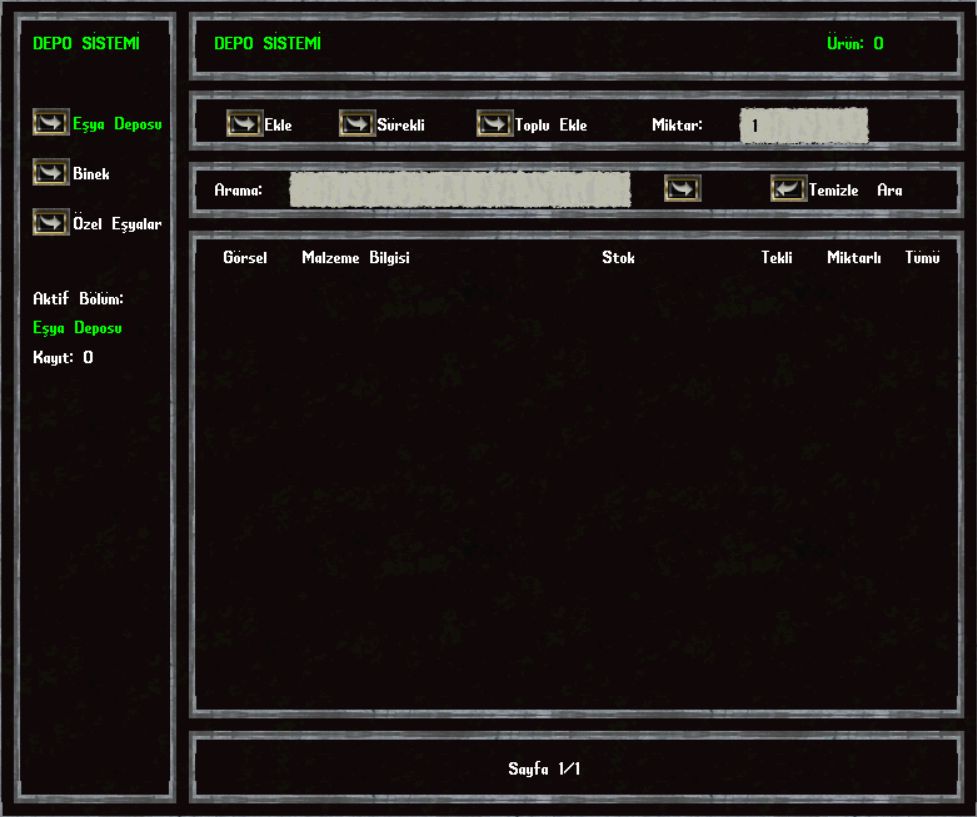
Task: Focus the Miktar quantity input field
Action: click(x=804, y=125)
